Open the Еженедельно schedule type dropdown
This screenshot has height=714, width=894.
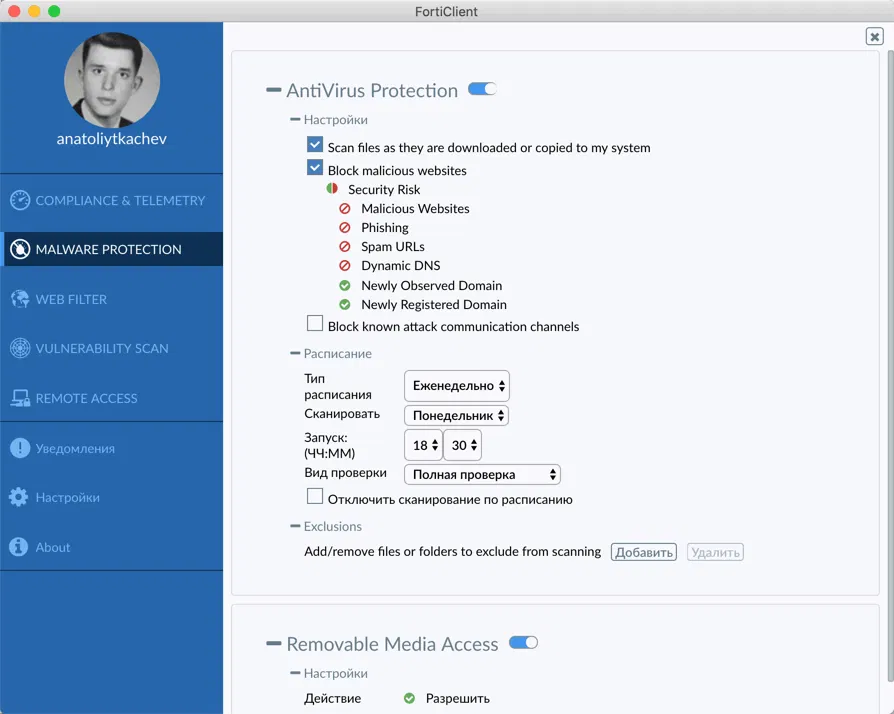(457, 386)
